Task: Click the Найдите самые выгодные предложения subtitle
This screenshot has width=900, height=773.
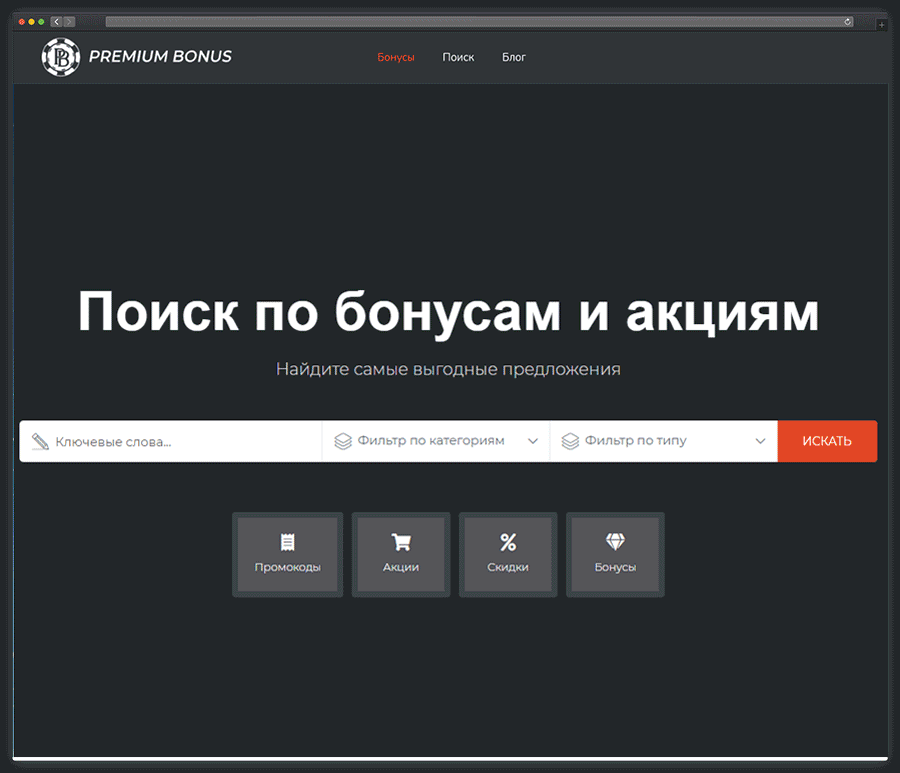Action: (x=448, y=369)
